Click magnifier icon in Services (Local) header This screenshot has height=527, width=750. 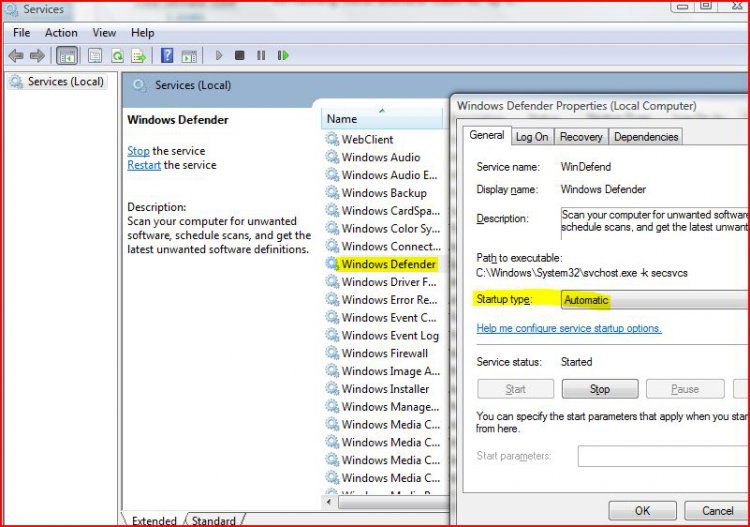pos(140,86)
